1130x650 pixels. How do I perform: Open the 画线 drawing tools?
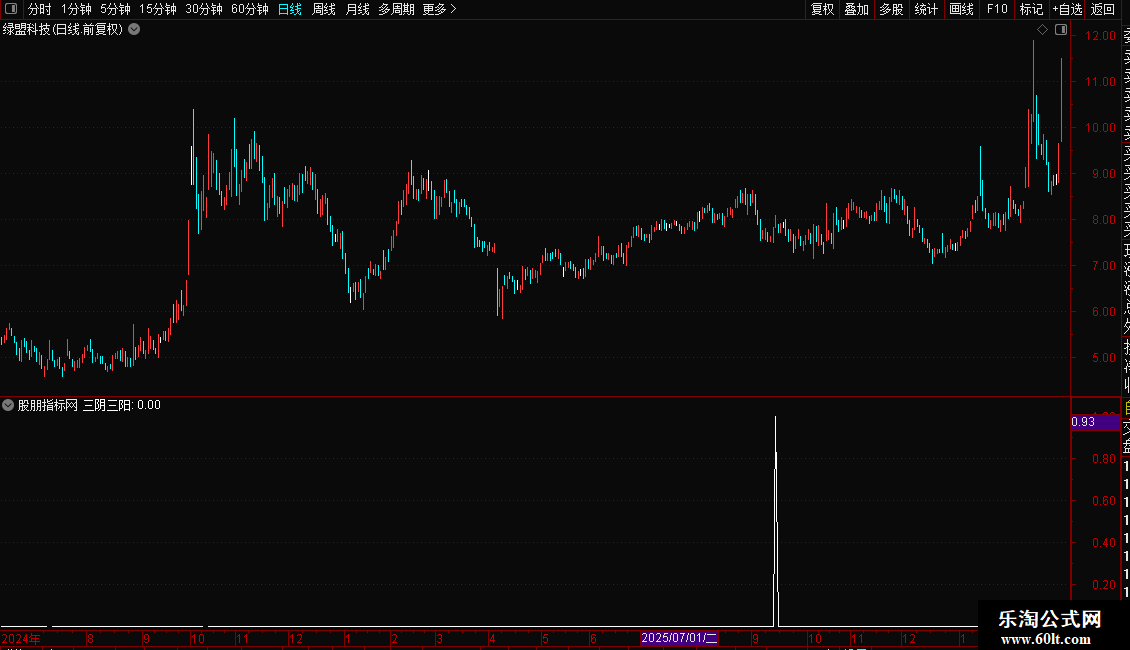pos(961,9)
